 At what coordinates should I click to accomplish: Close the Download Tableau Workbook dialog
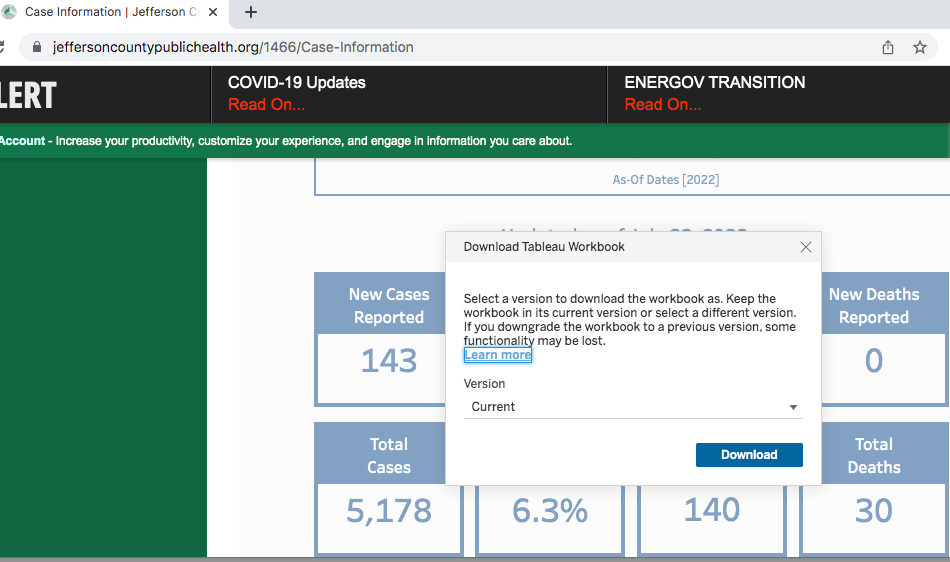click(806, 247)
